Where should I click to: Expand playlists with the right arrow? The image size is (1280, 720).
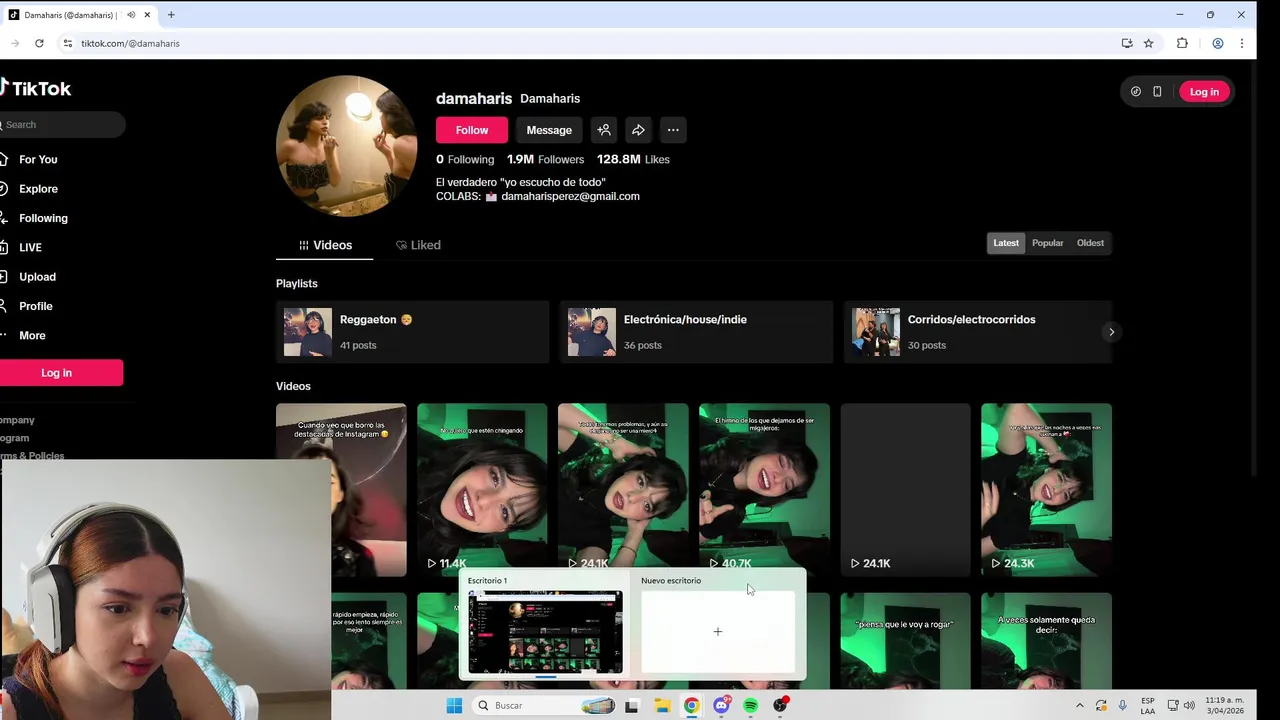click(1111, 332)
